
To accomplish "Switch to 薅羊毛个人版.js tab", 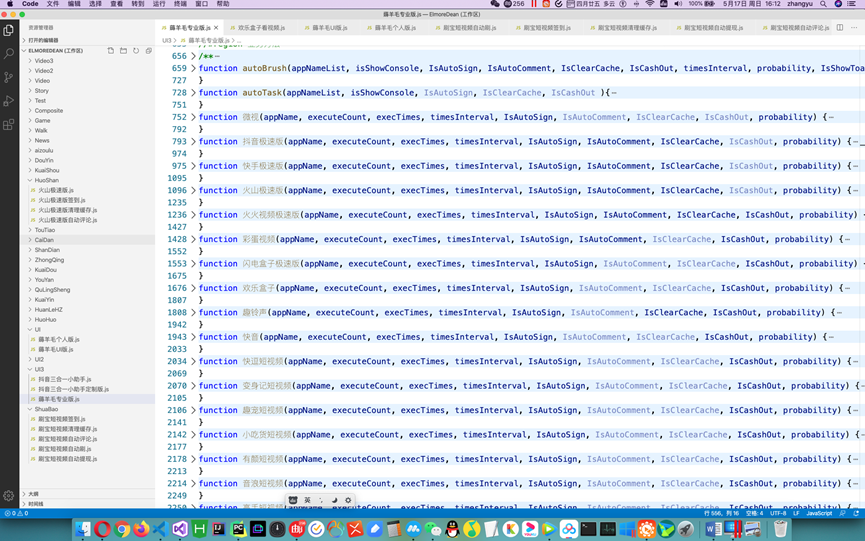I will point(395,28).
